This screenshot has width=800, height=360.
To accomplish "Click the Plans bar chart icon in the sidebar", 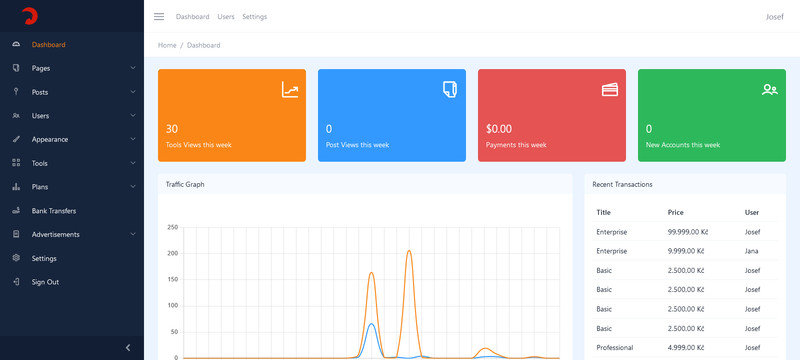I will click(16, 187).
